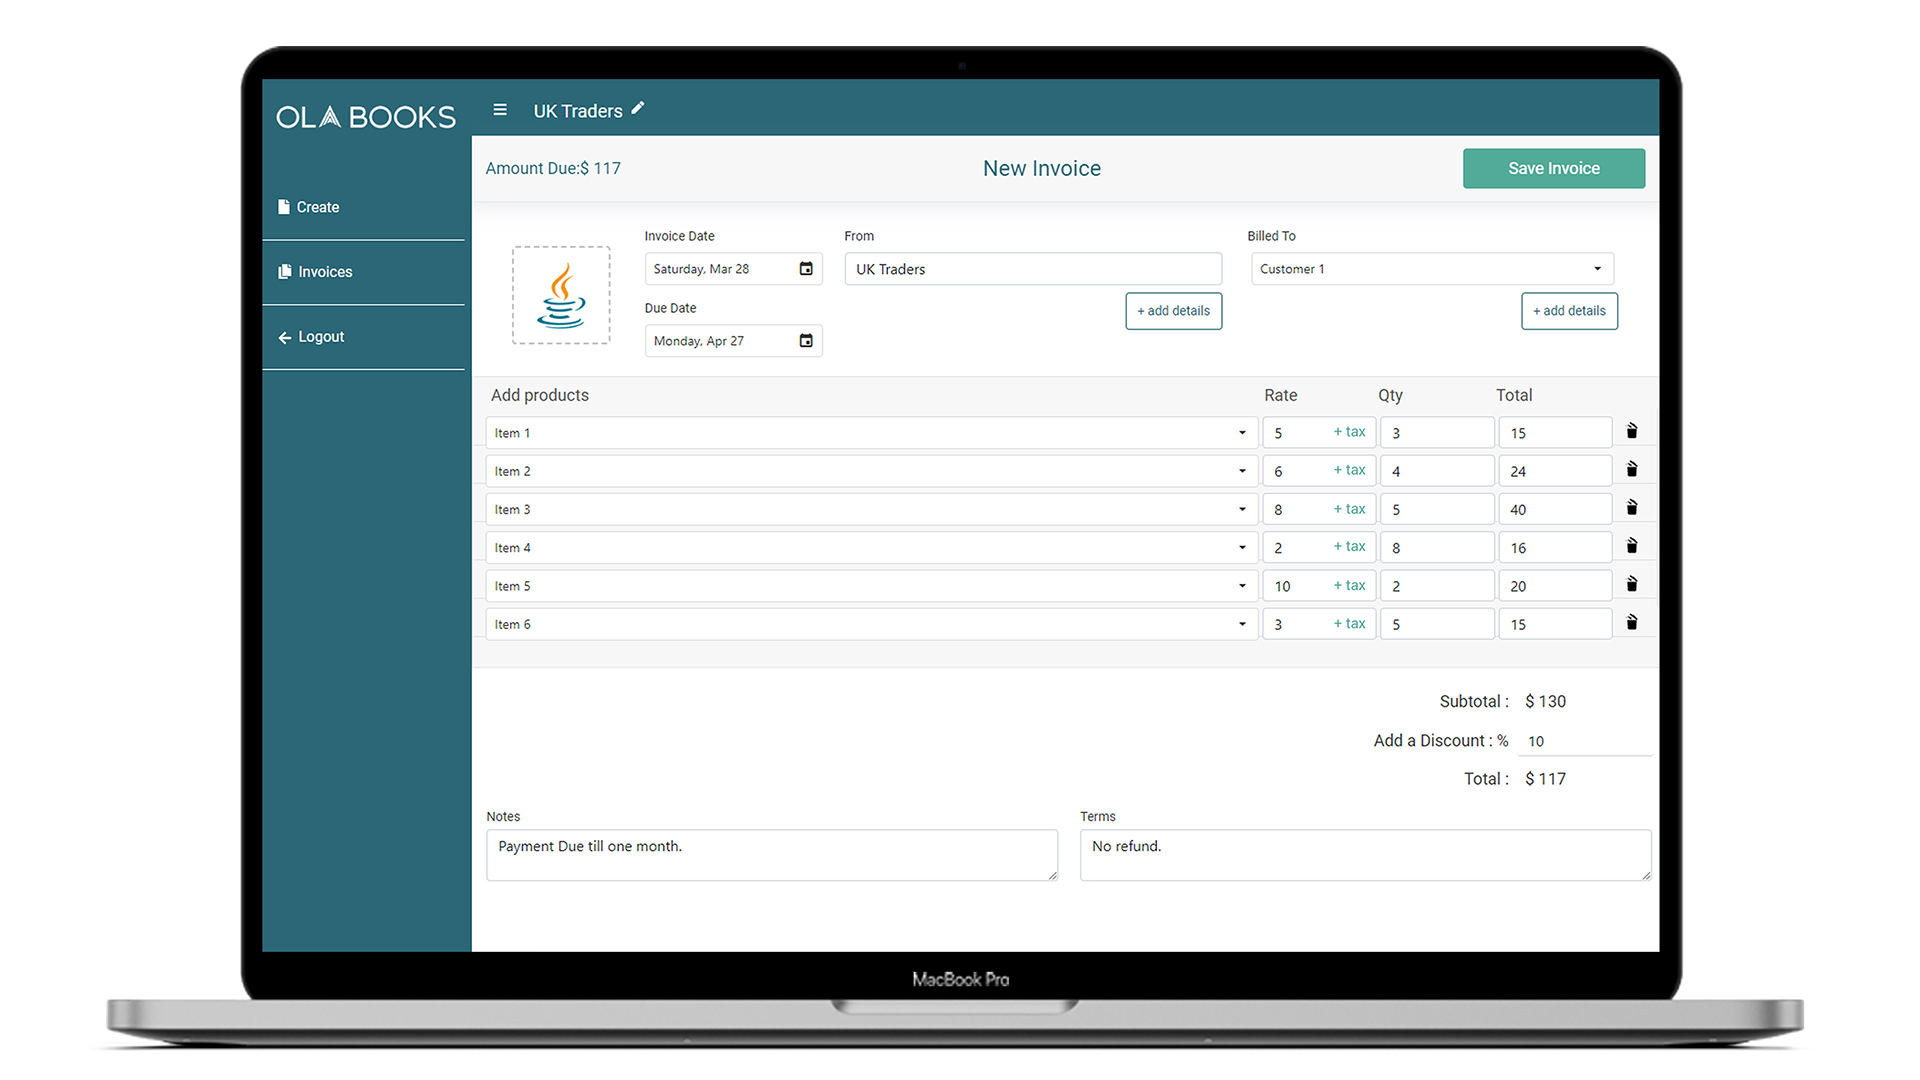
Task: Open the Invoice Date calendar picker
Action: (x=806, y=269)
